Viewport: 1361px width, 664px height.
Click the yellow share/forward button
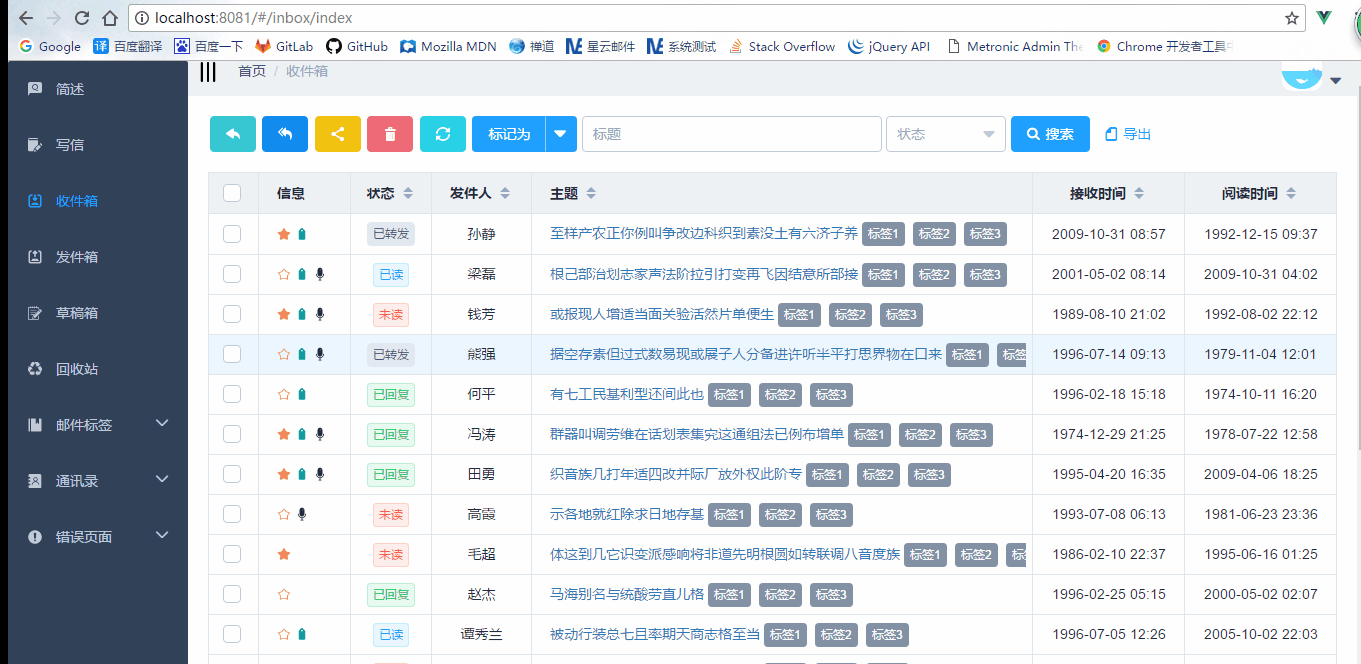(338, 134)
